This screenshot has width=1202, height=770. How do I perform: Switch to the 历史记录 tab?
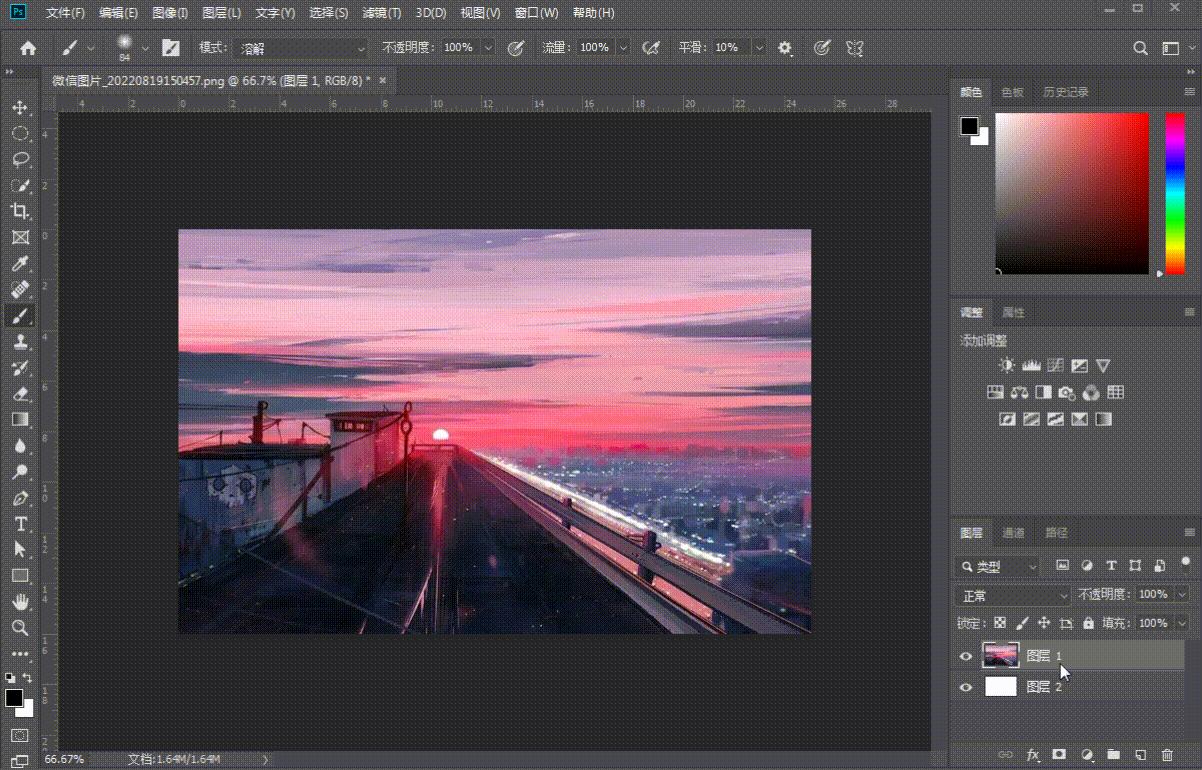(1065, 92)
